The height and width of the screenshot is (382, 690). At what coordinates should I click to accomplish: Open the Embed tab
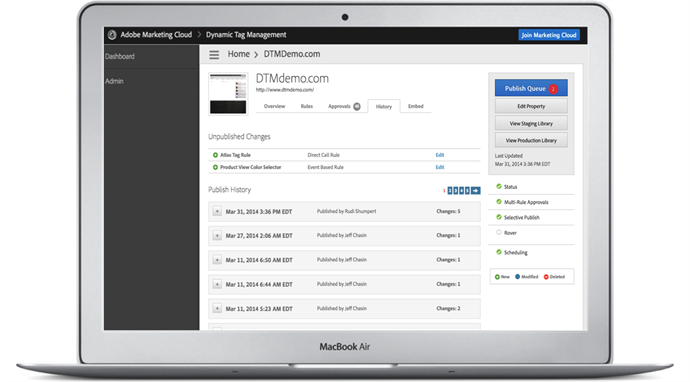tap(415, 107)
